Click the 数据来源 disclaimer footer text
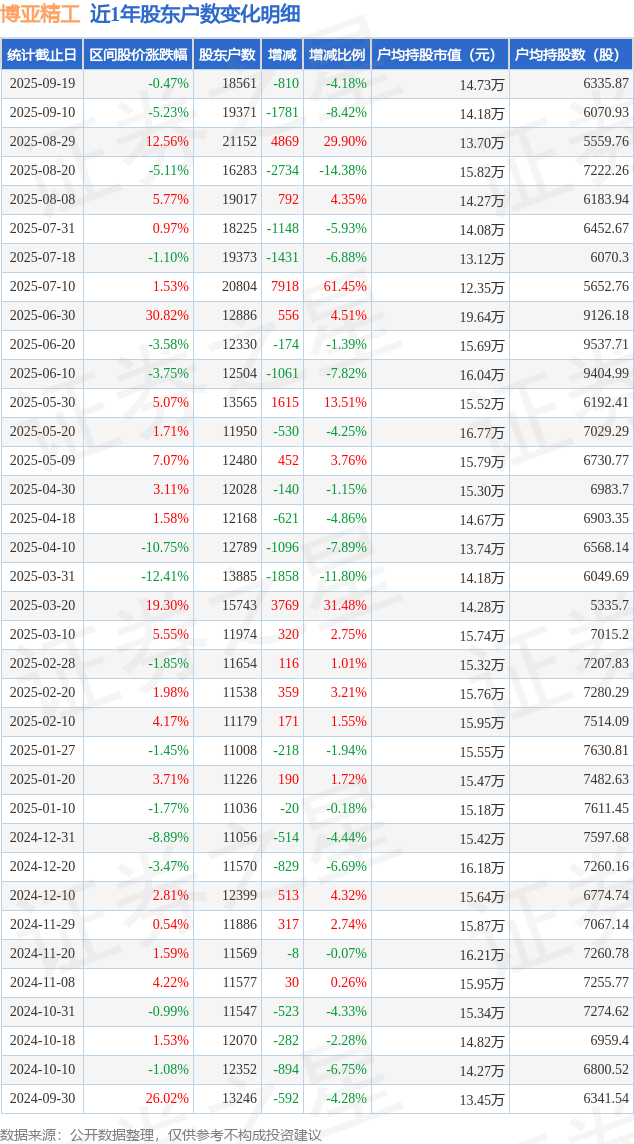Viewport: 634px width, 1144px height. coord(161,1134)
